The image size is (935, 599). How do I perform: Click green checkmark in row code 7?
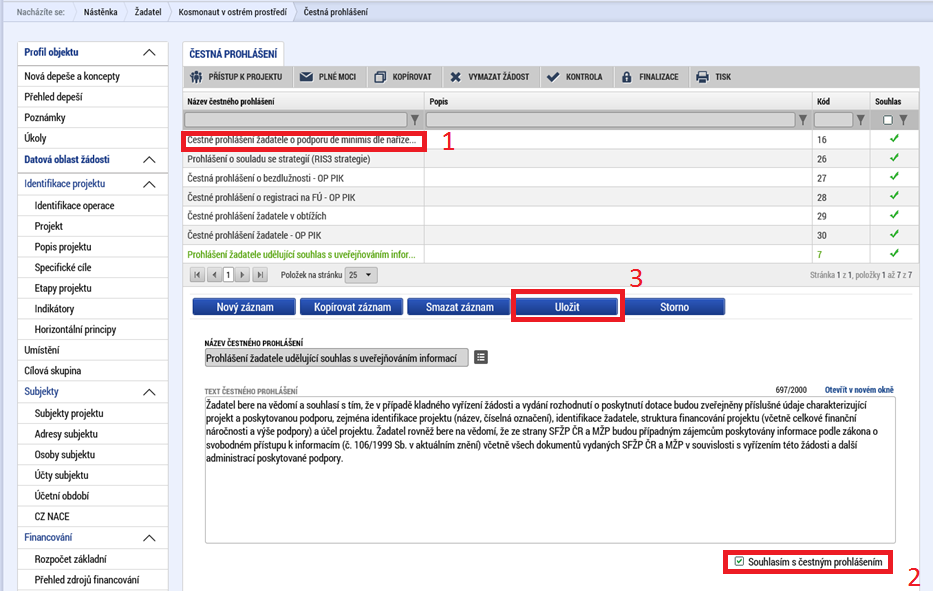coord(894,253)
